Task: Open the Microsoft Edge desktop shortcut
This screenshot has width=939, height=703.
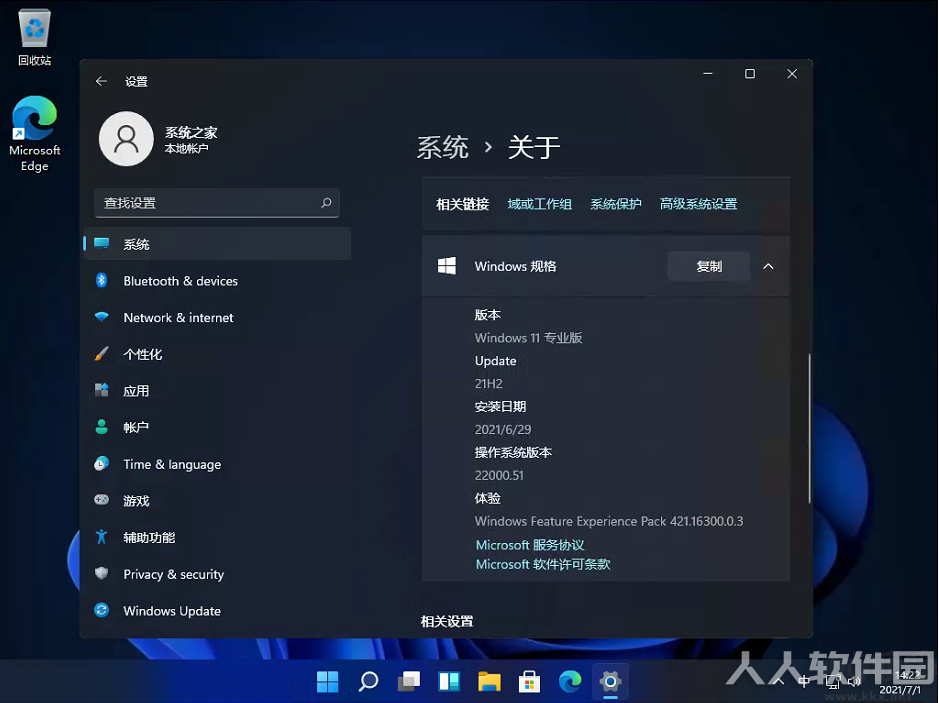Action: pyautogui.click(x=35, y=134)
